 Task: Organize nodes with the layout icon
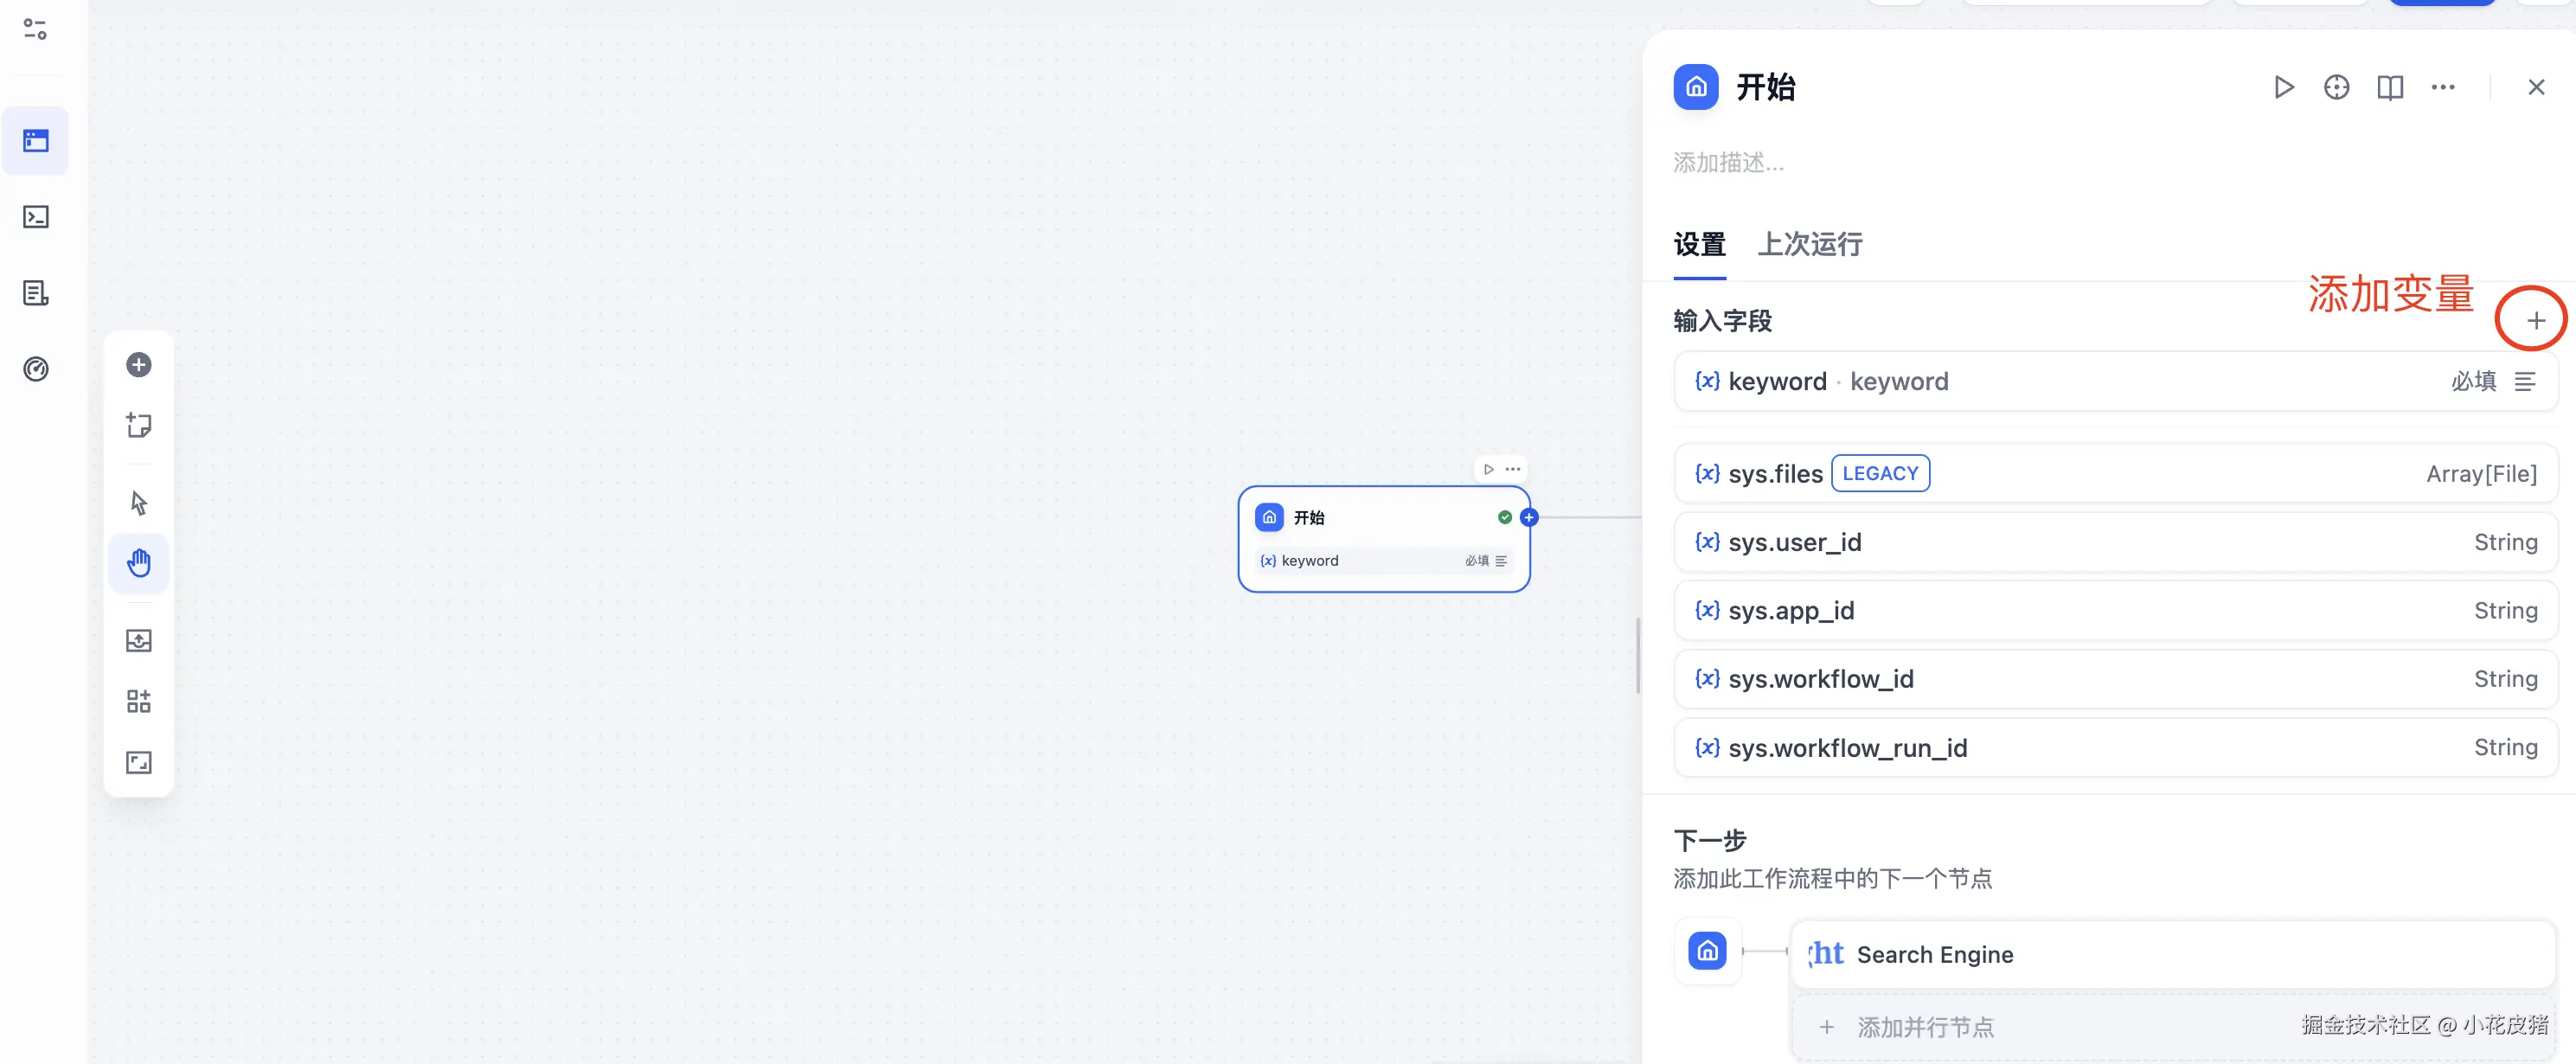click(x=139, y=701)
